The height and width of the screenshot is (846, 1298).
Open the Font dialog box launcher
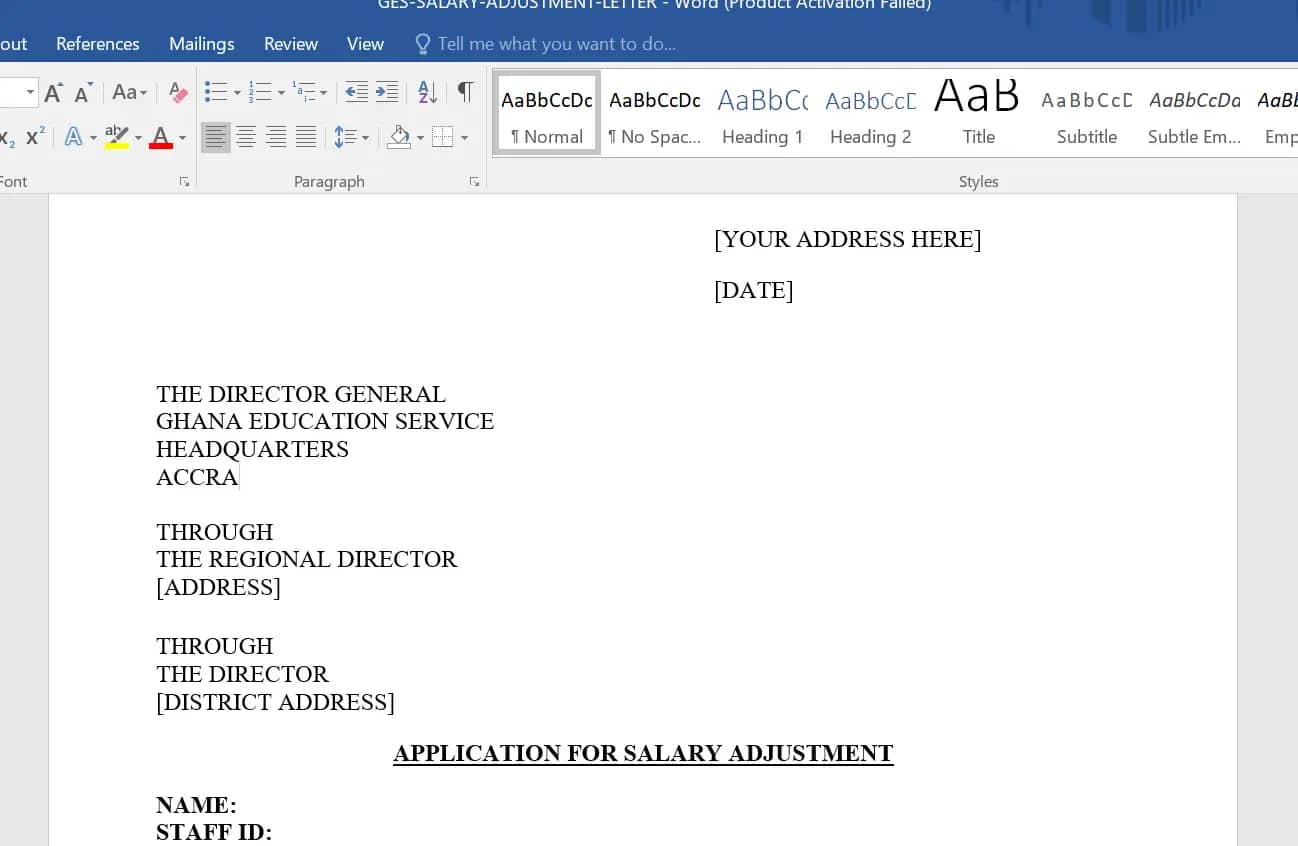click(184, 182)
